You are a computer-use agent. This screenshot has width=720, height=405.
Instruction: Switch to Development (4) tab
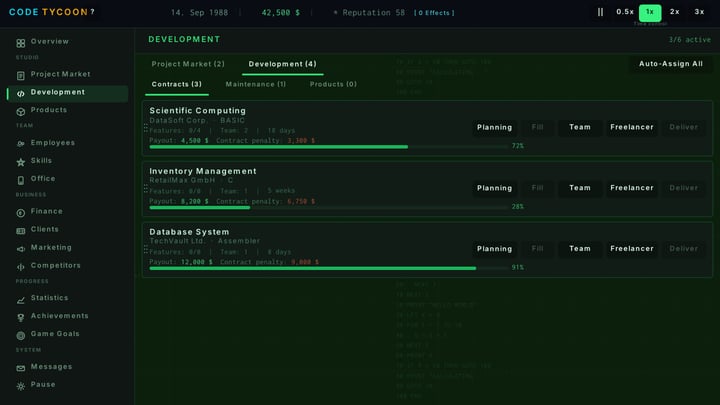tap(282, 64)
